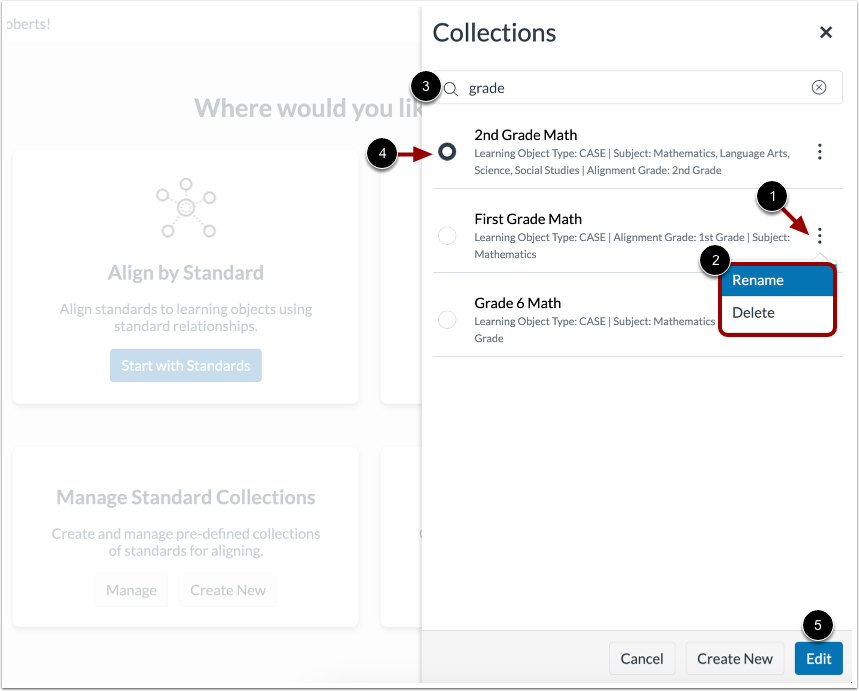Select the 2nd Grade Math radio button
The height and width of the screenshot is (691, 859).
(447, 152)
